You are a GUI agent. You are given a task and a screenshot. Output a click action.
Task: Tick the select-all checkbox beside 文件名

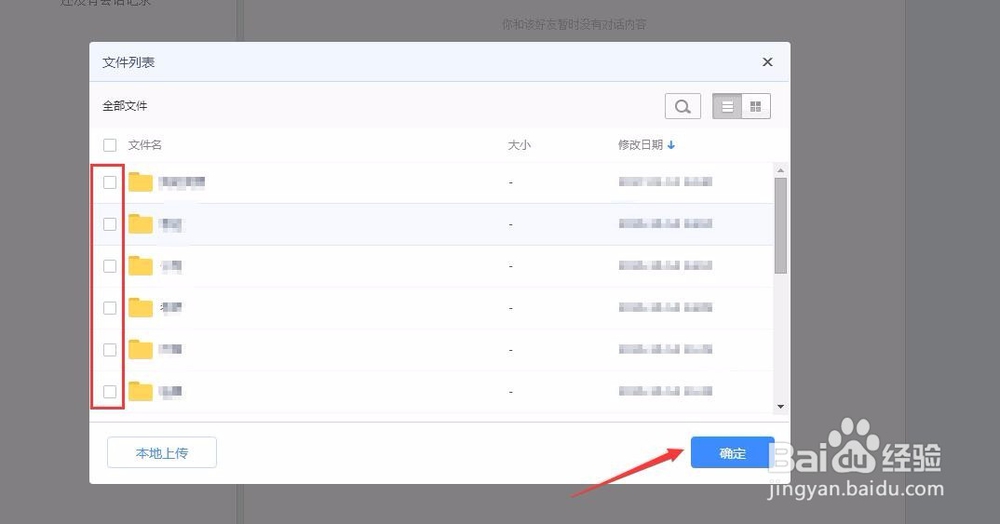(110, 145)
